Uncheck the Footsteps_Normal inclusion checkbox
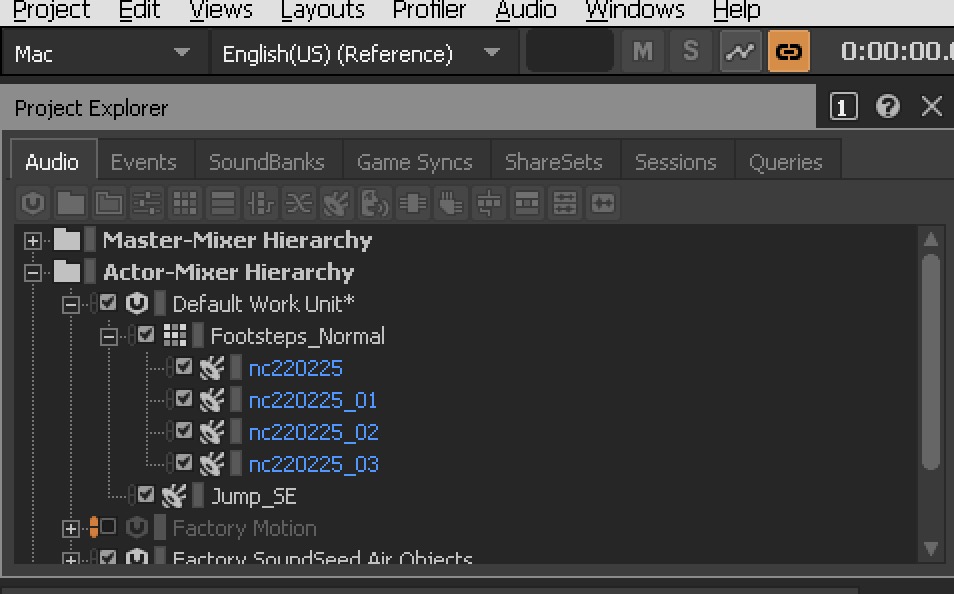The image size is (954, 594). (146, 335)
